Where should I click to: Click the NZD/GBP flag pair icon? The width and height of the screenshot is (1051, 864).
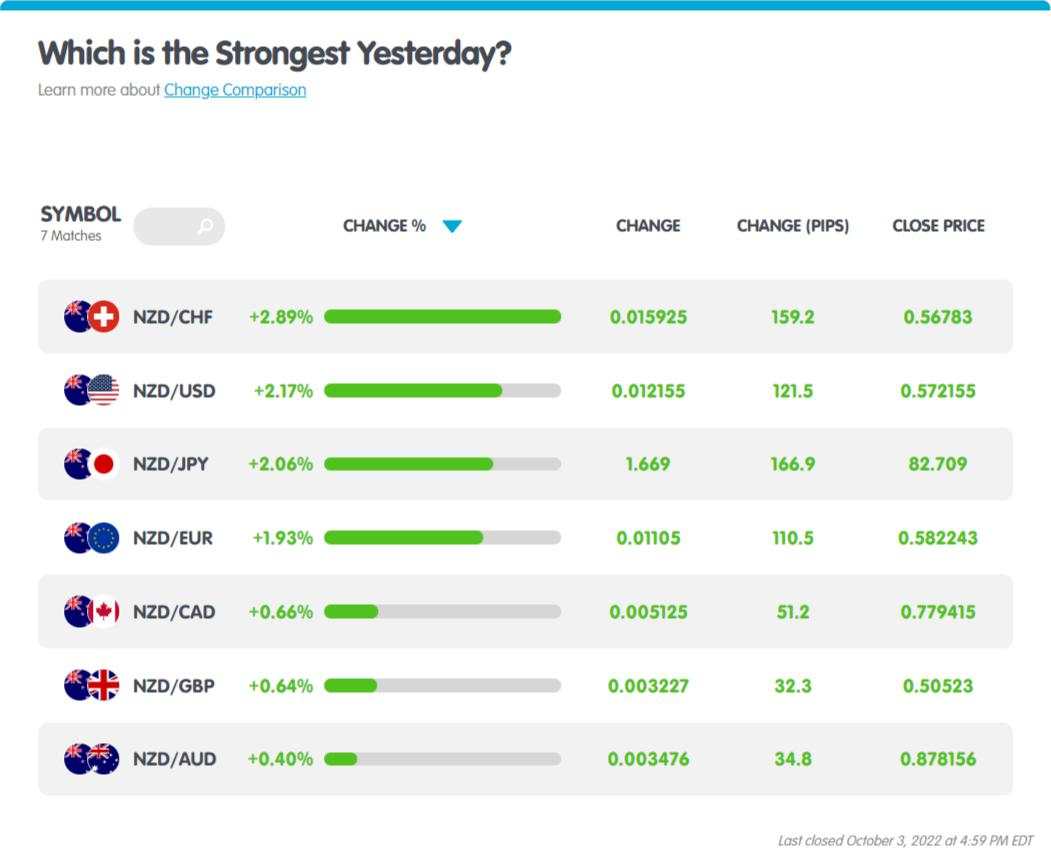coord(92,685)
